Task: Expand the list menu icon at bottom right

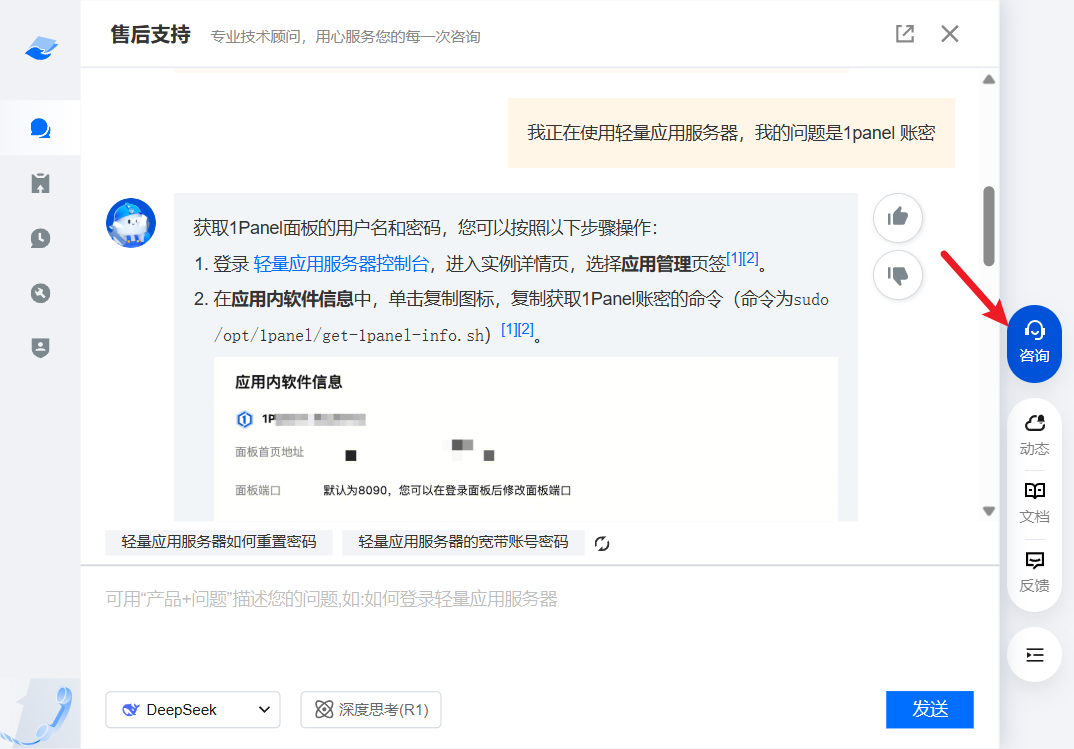Action: [1033, 654]
